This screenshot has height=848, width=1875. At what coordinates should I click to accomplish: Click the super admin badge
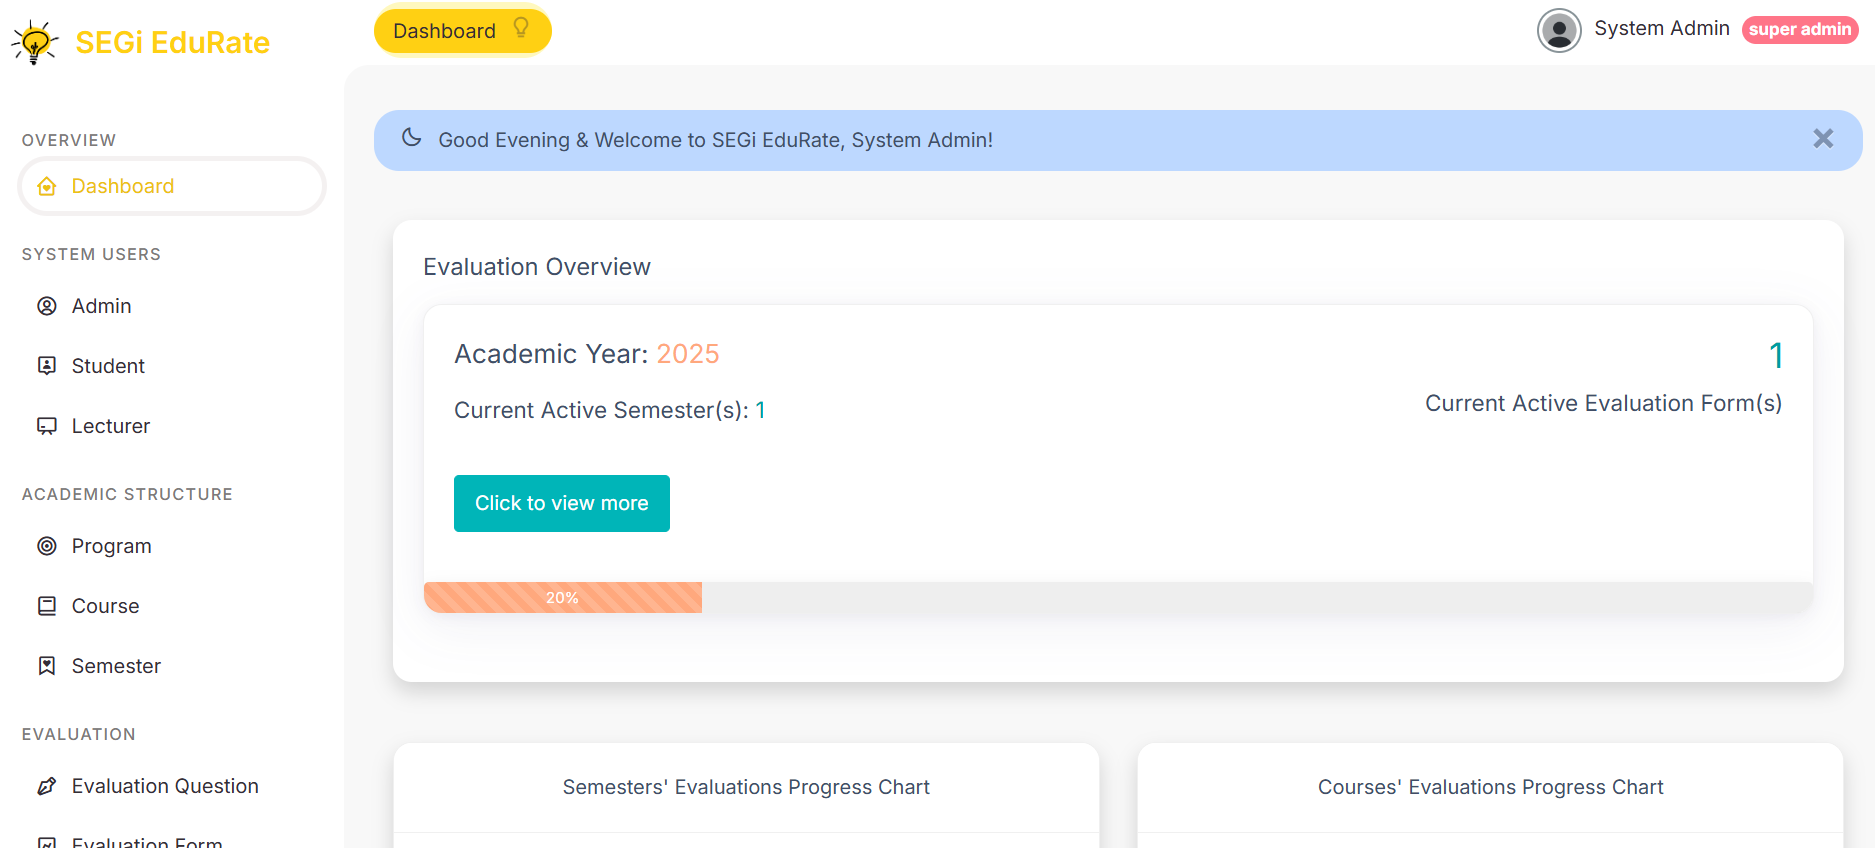[x=1799, y=30]
